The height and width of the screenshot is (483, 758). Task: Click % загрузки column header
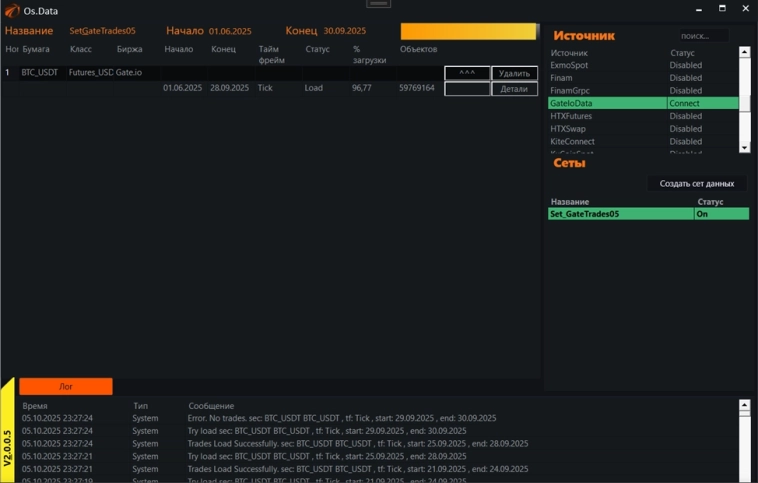click(x=369, y=55)
